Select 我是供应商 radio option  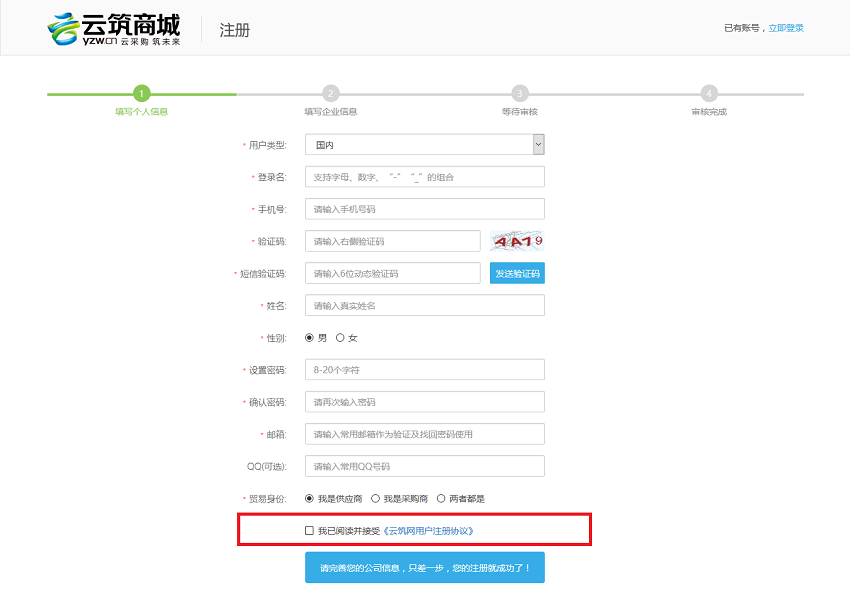pos(310,498)
